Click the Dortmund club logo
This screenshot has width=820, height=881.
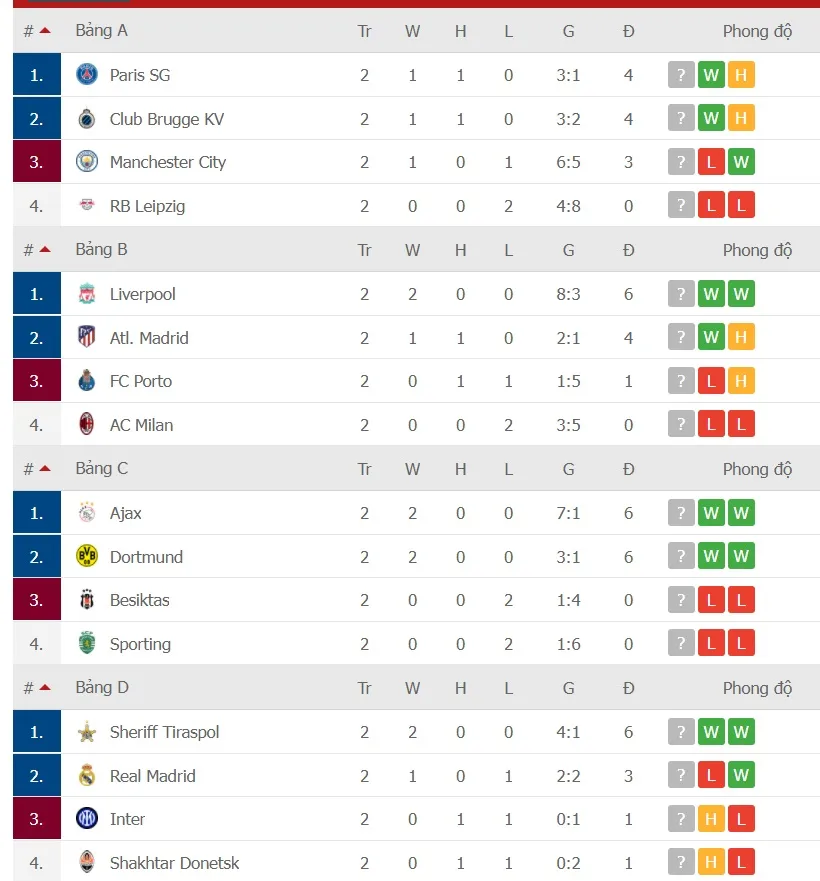86,556
